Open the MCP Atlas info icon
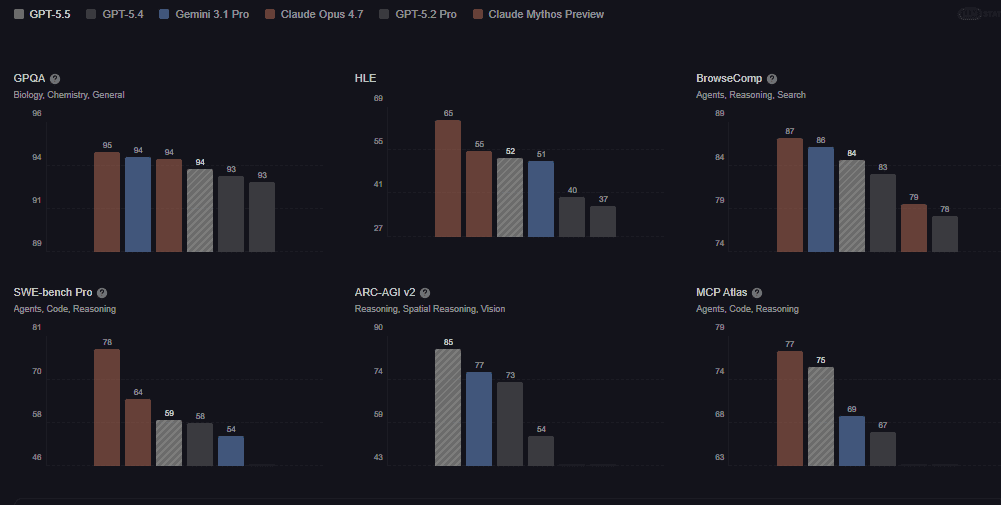Screen dimensions: 1001x505 pos(756,293)
